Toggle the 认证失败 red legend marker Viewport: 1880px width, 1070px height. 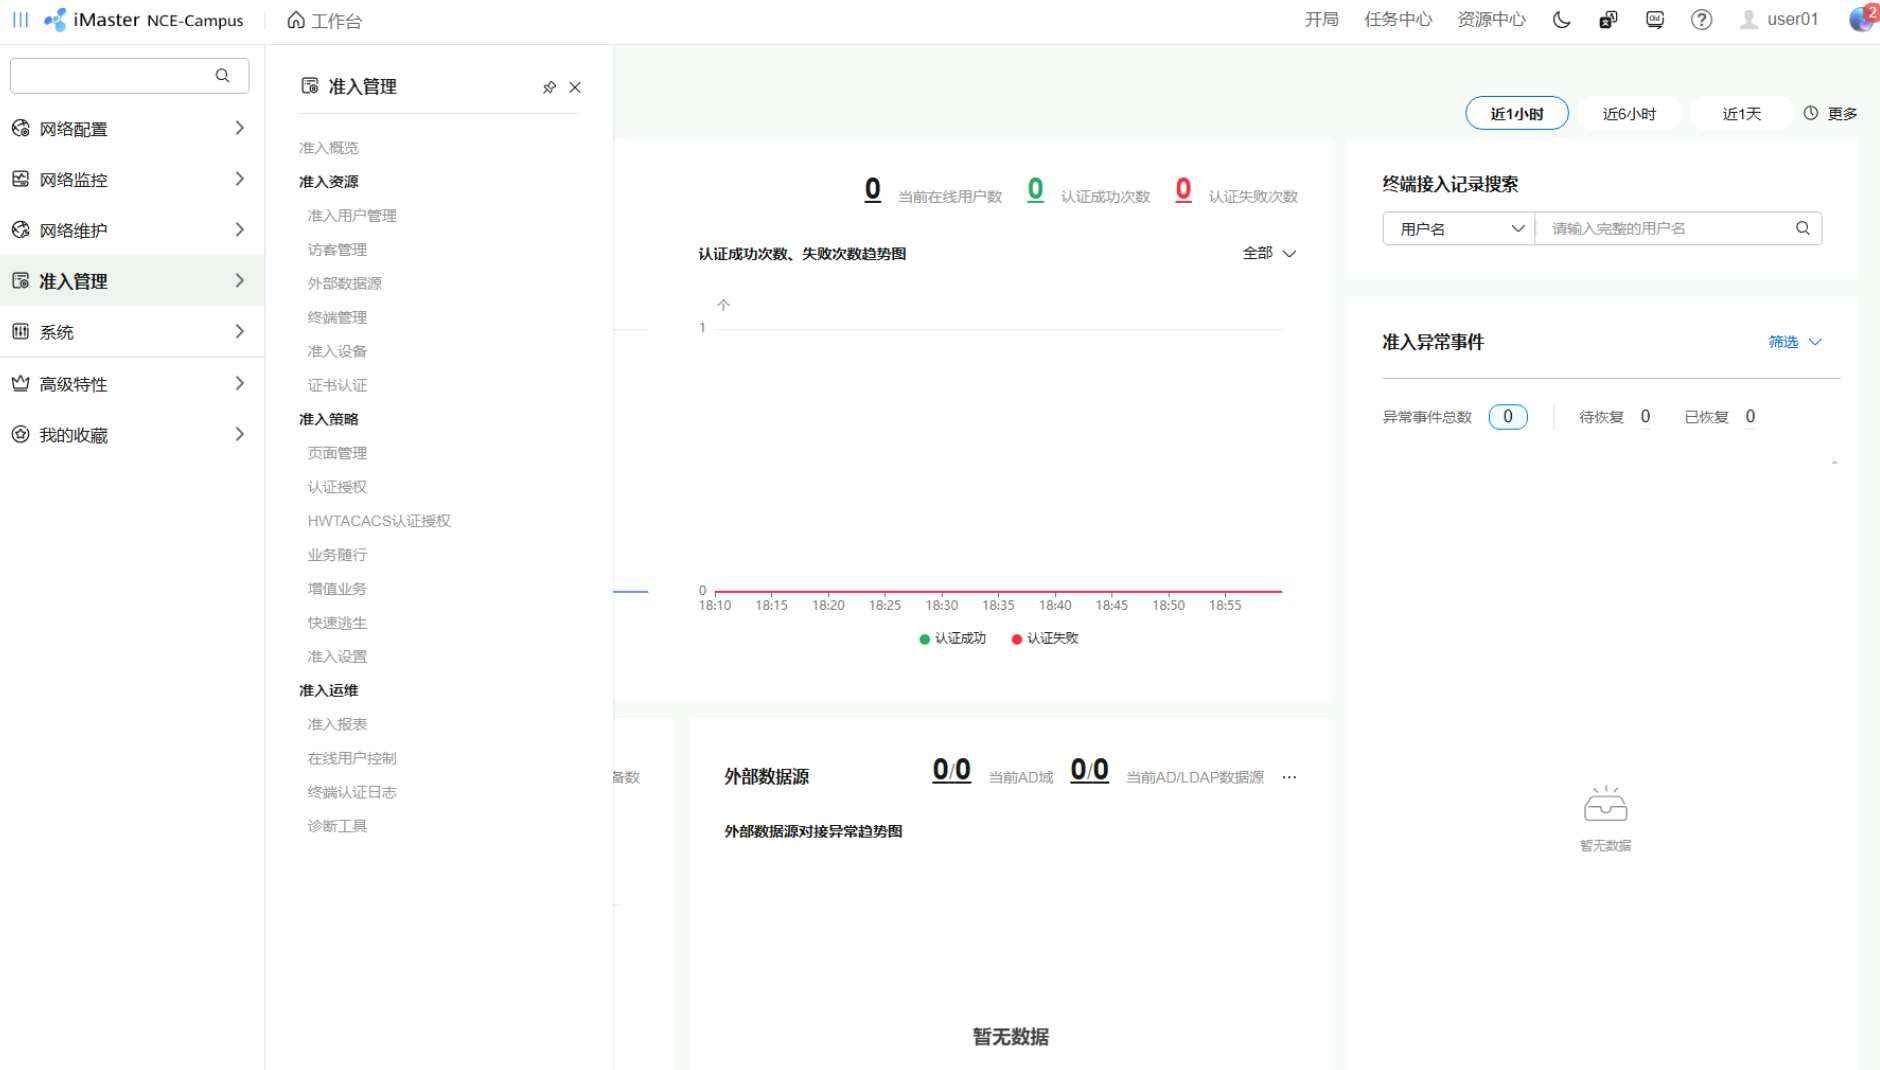pyautogui.click(x=1017, y=639)
